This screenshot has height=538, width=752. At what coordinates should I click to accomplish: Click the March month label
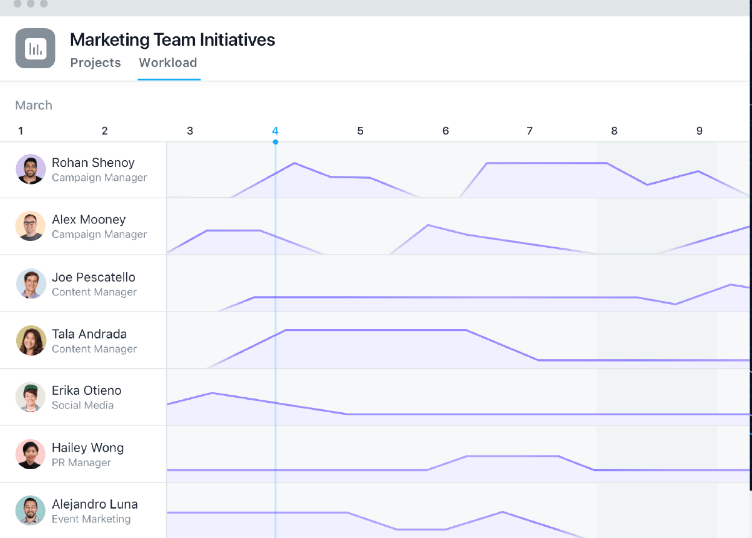click(34, 105)
